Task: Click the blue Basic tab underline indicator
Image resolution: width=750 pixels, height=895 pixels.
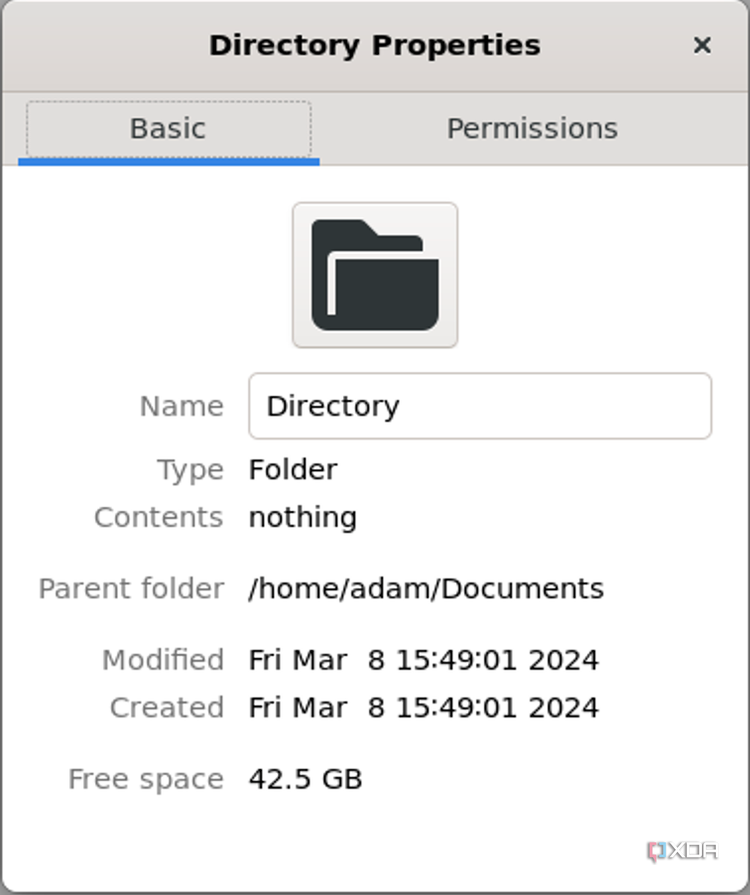Action: click(x=167, y=157)
